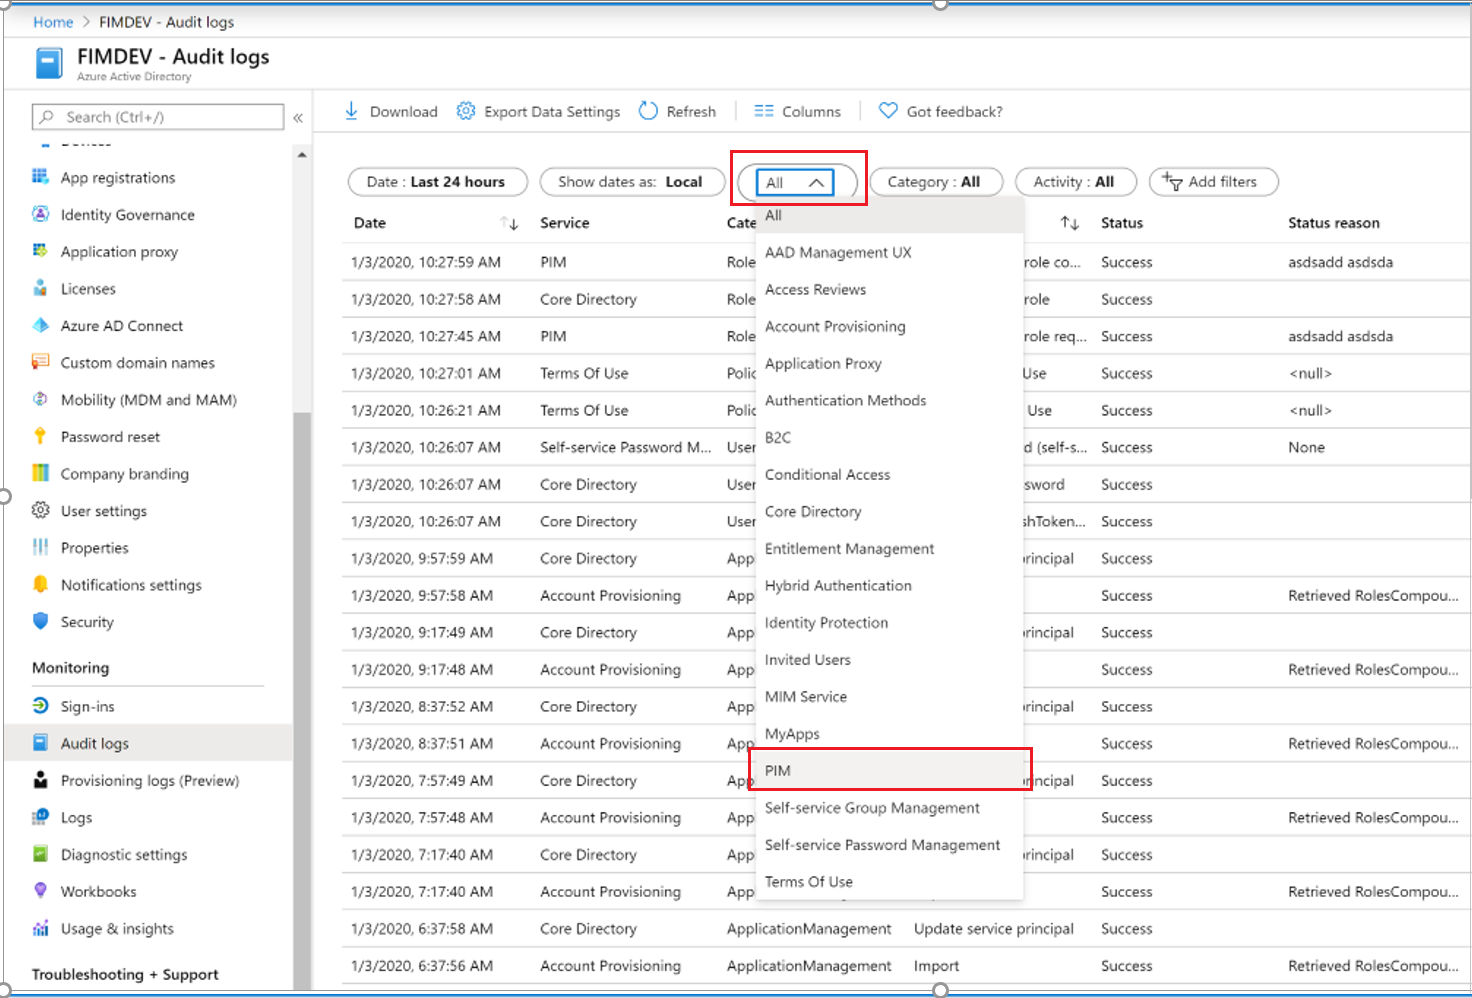The width and height of the screenshot is (1472, 998).
Task: Click the Refresh circular arrow icon
Action: (648, 111)
